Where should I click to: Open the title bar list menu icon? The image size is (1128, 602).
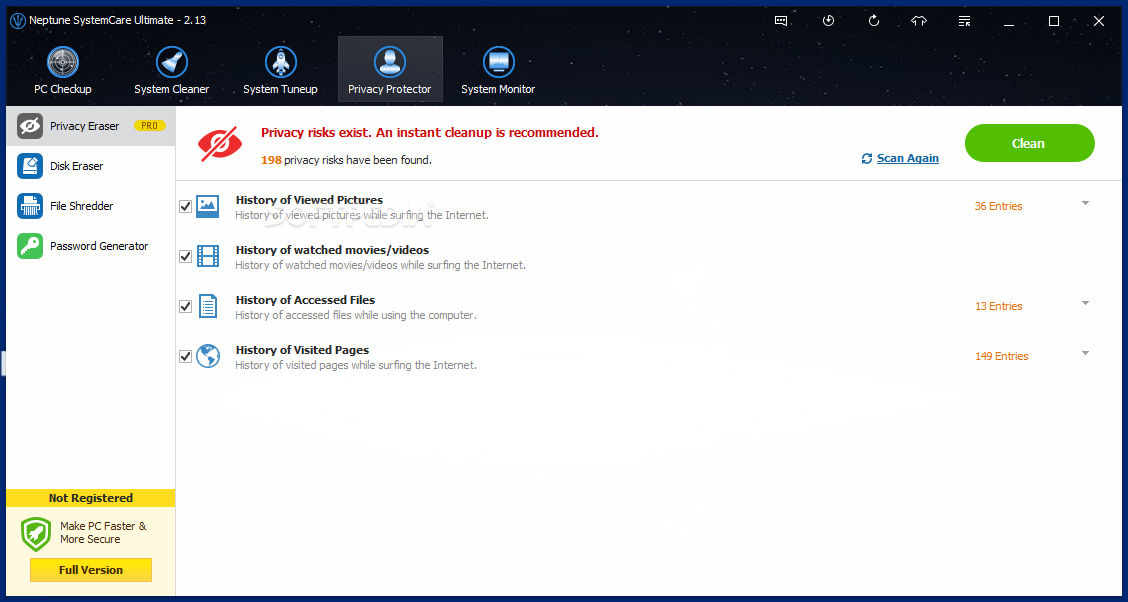pyautogui.click(x=965, y=21)
